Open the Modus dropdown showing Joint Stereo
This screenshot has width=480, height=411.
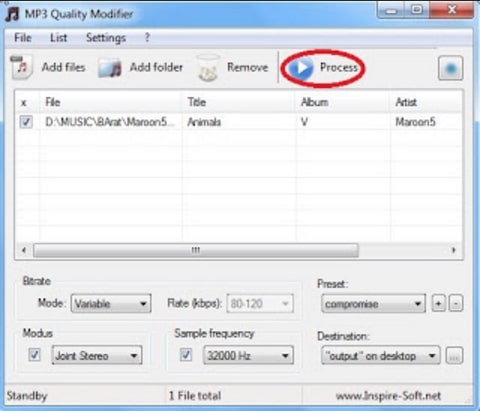click(x=97, y=355)
